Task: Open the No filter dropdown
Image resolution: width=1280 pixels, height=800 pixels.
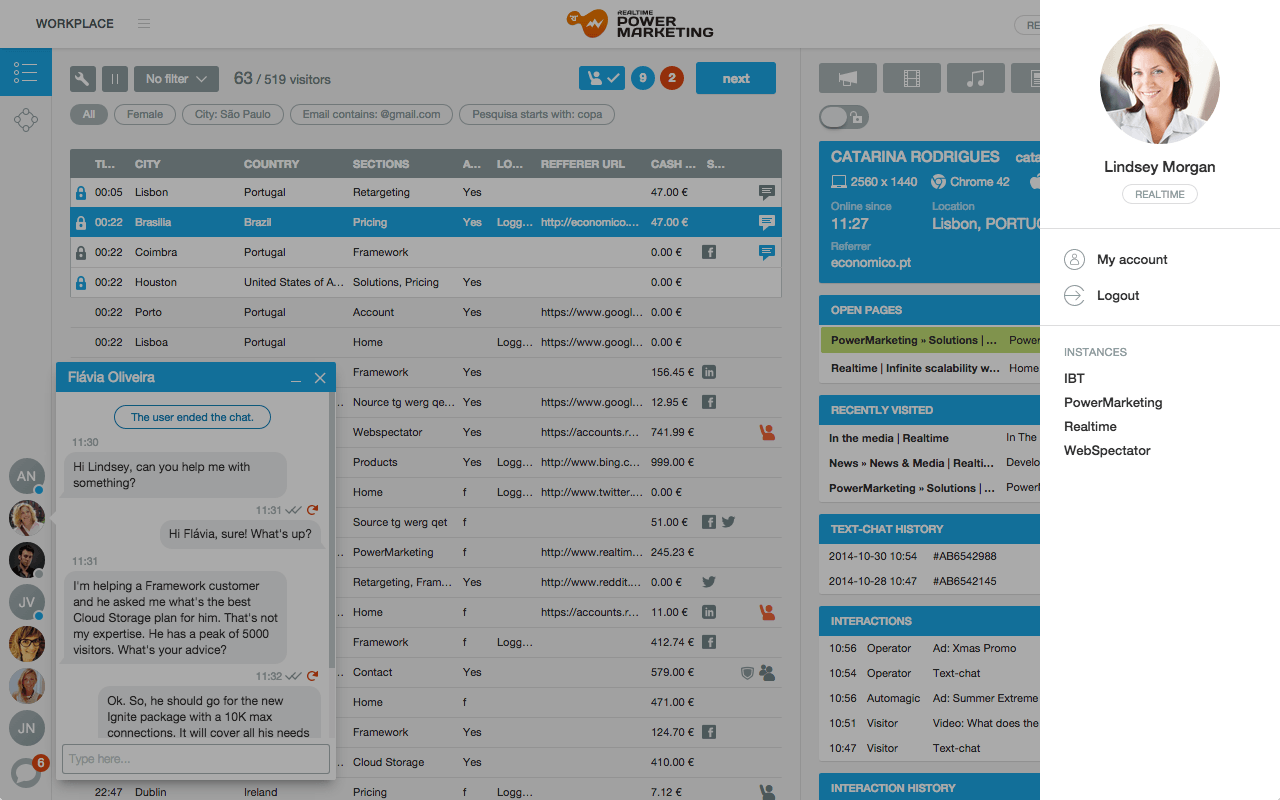Action: coord(176,79)
